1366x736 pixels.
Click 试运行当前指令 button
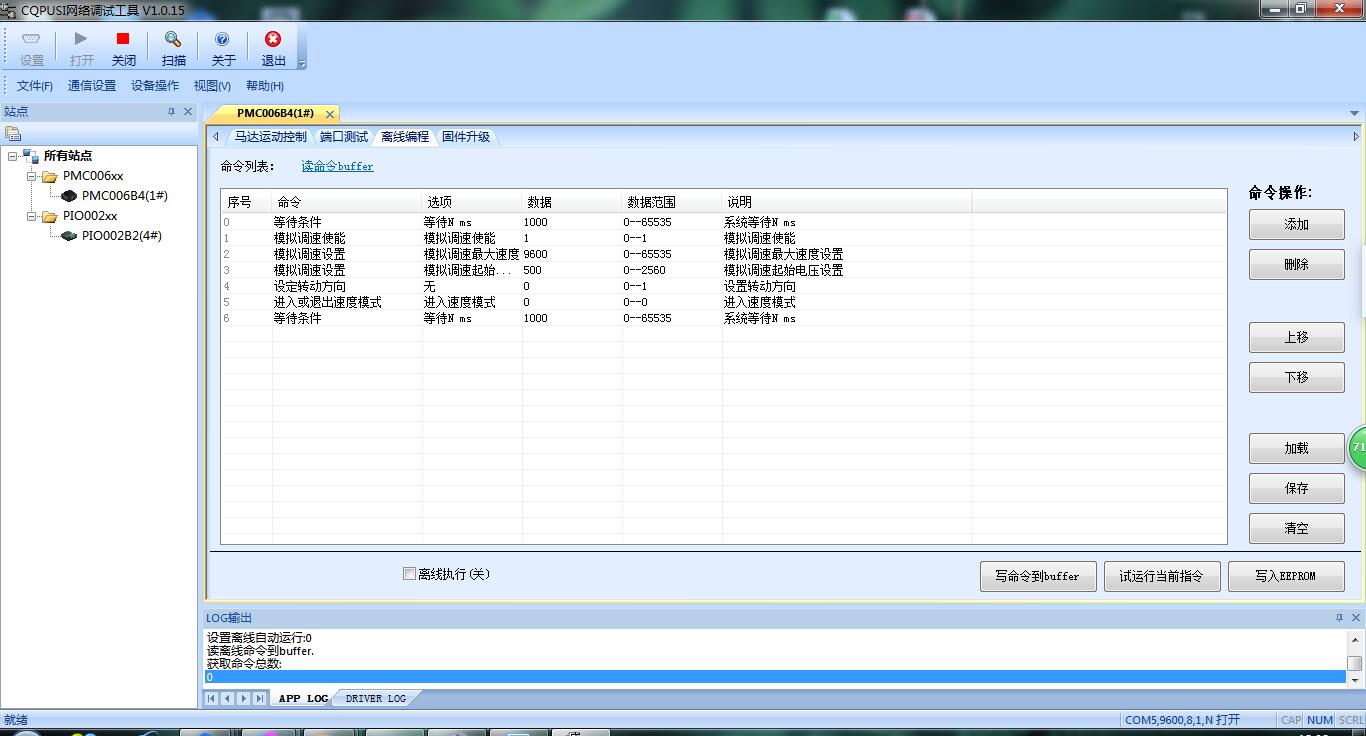point(1162,577)
